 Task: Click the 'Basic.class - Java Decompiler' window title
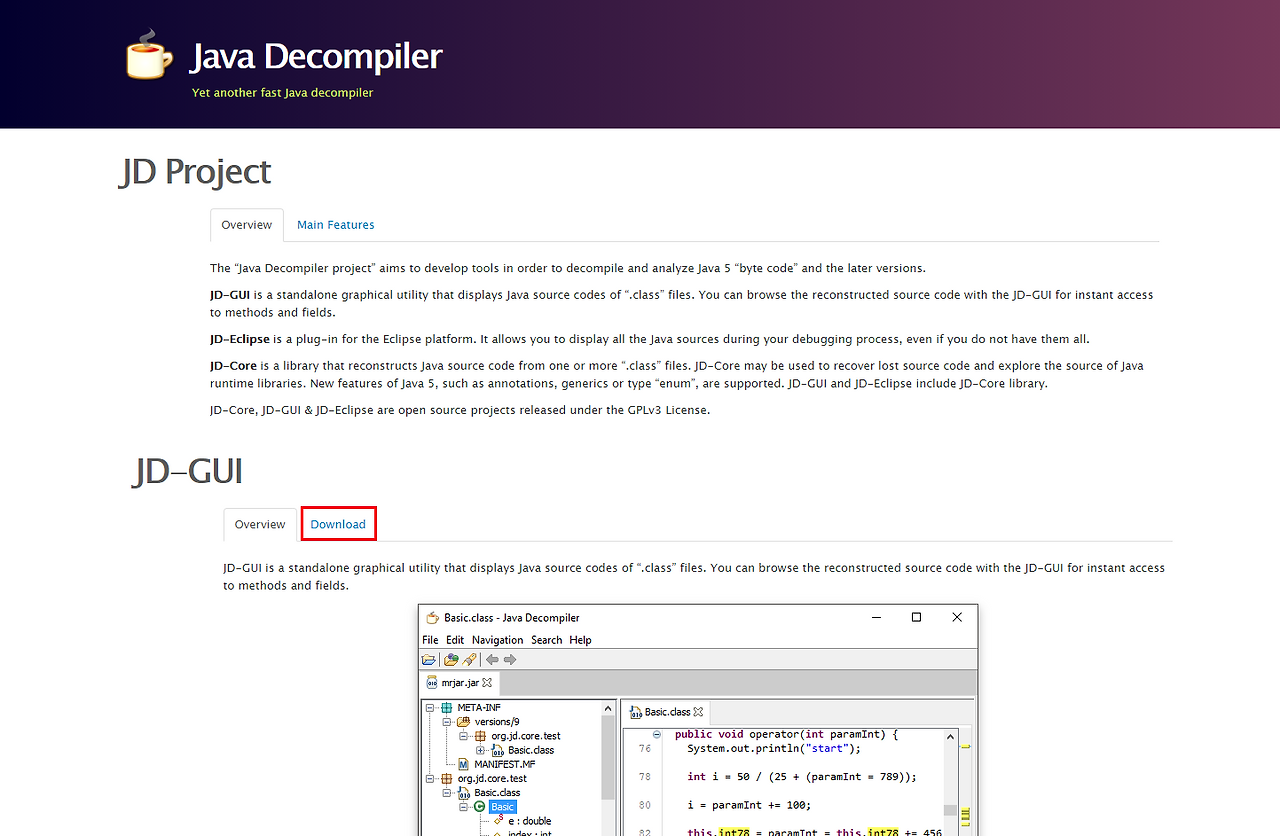point(512,617)
